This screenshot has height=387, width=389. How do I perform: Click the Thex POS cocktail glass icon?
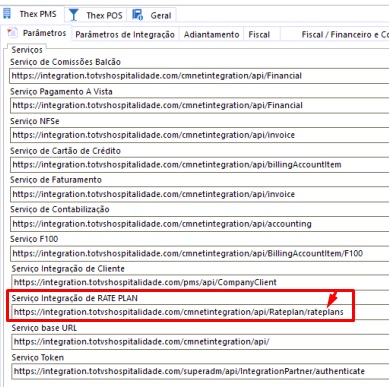tap(73, 15)
